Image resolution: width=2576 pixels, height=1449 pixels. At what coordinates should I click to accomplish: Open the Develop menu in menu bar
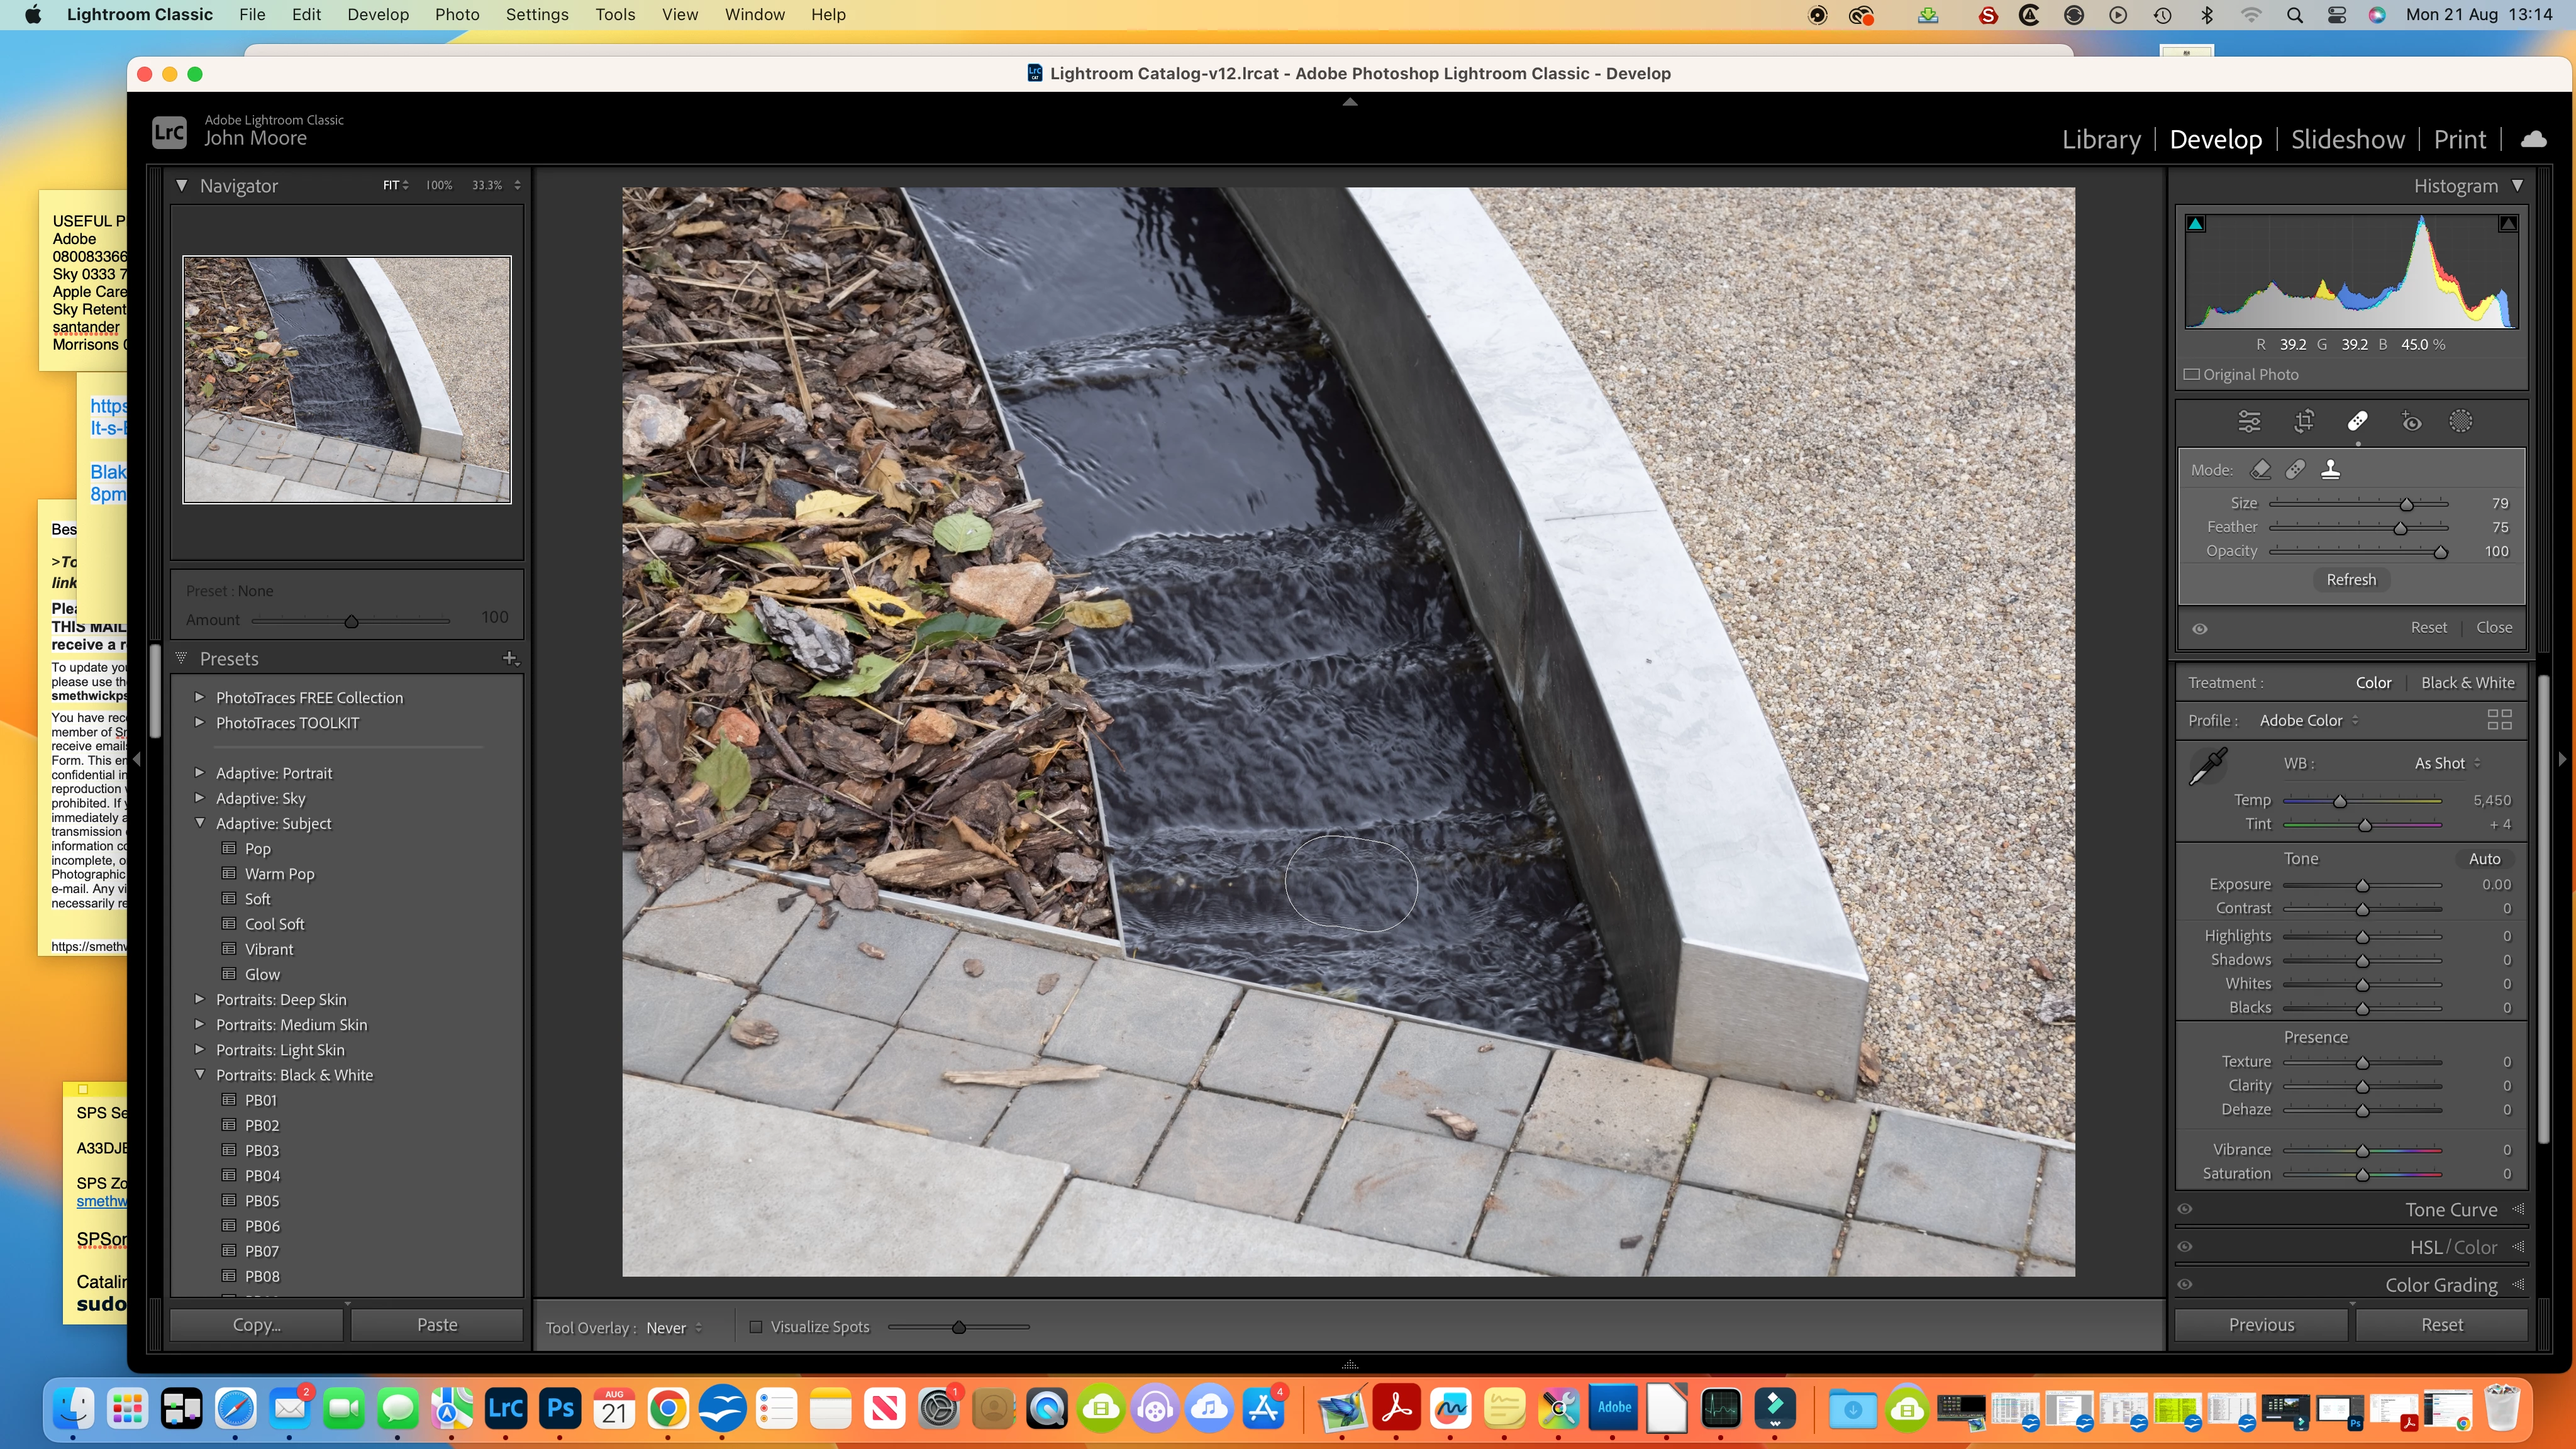tap(377, 15)
